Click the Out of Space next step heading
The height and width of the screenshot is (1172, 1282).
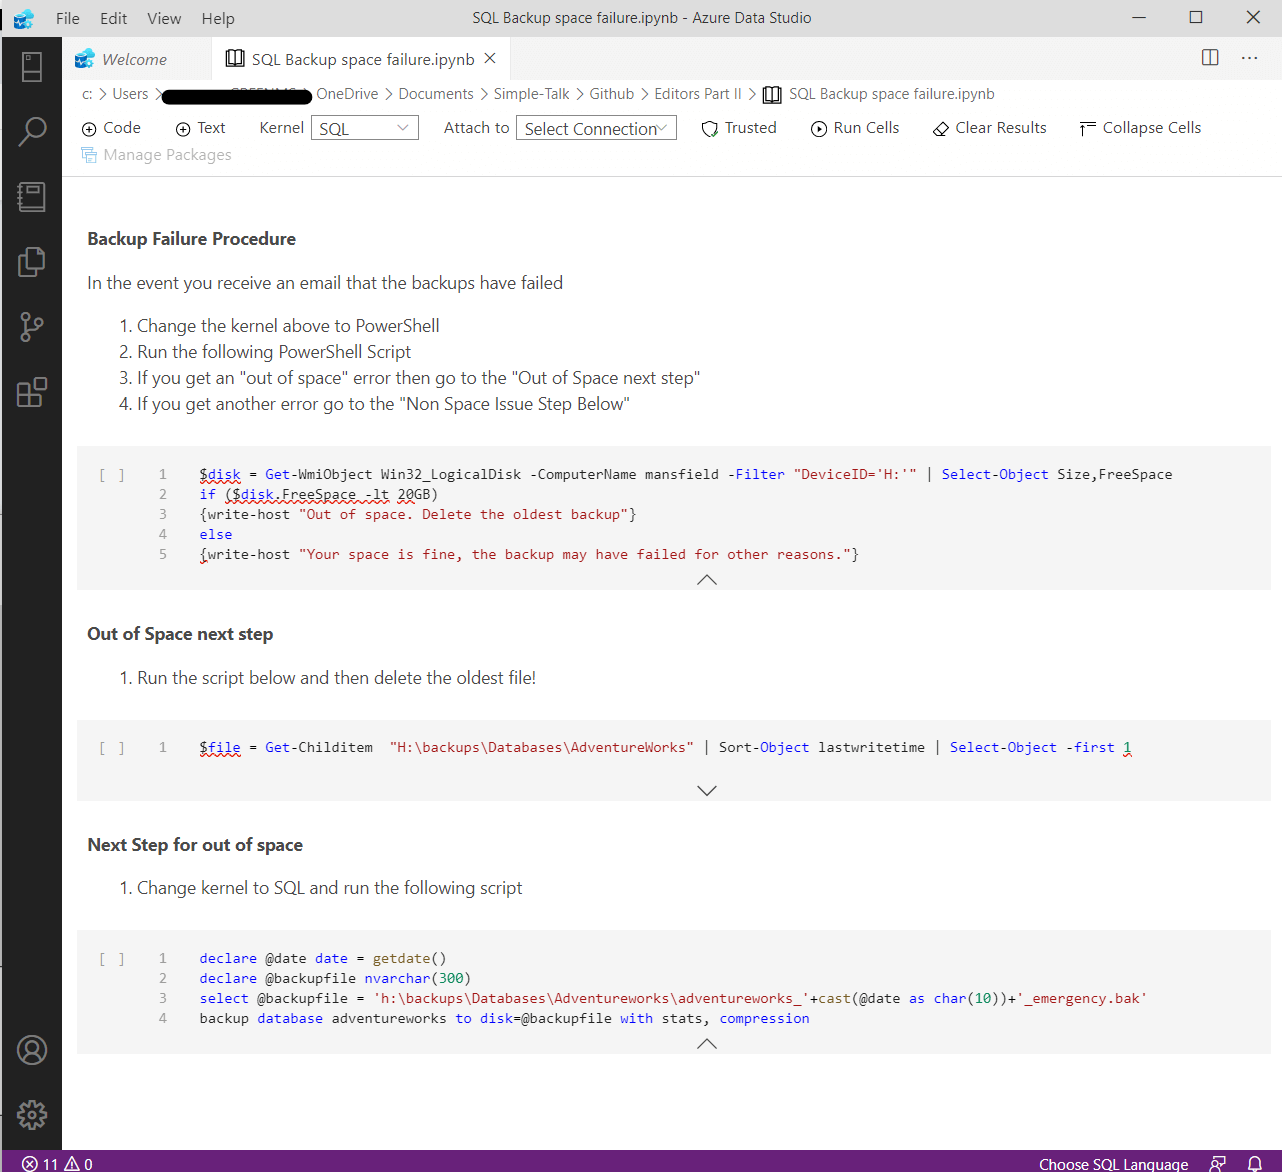180,634
